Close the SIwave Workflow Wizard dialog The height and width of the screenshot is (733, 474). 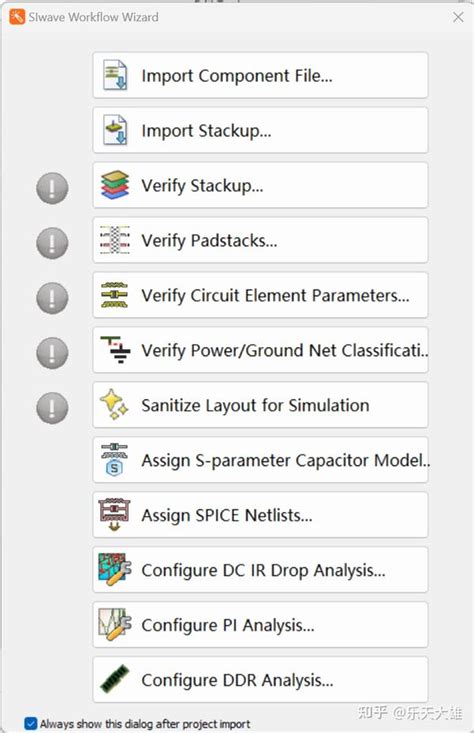point(458,17)
